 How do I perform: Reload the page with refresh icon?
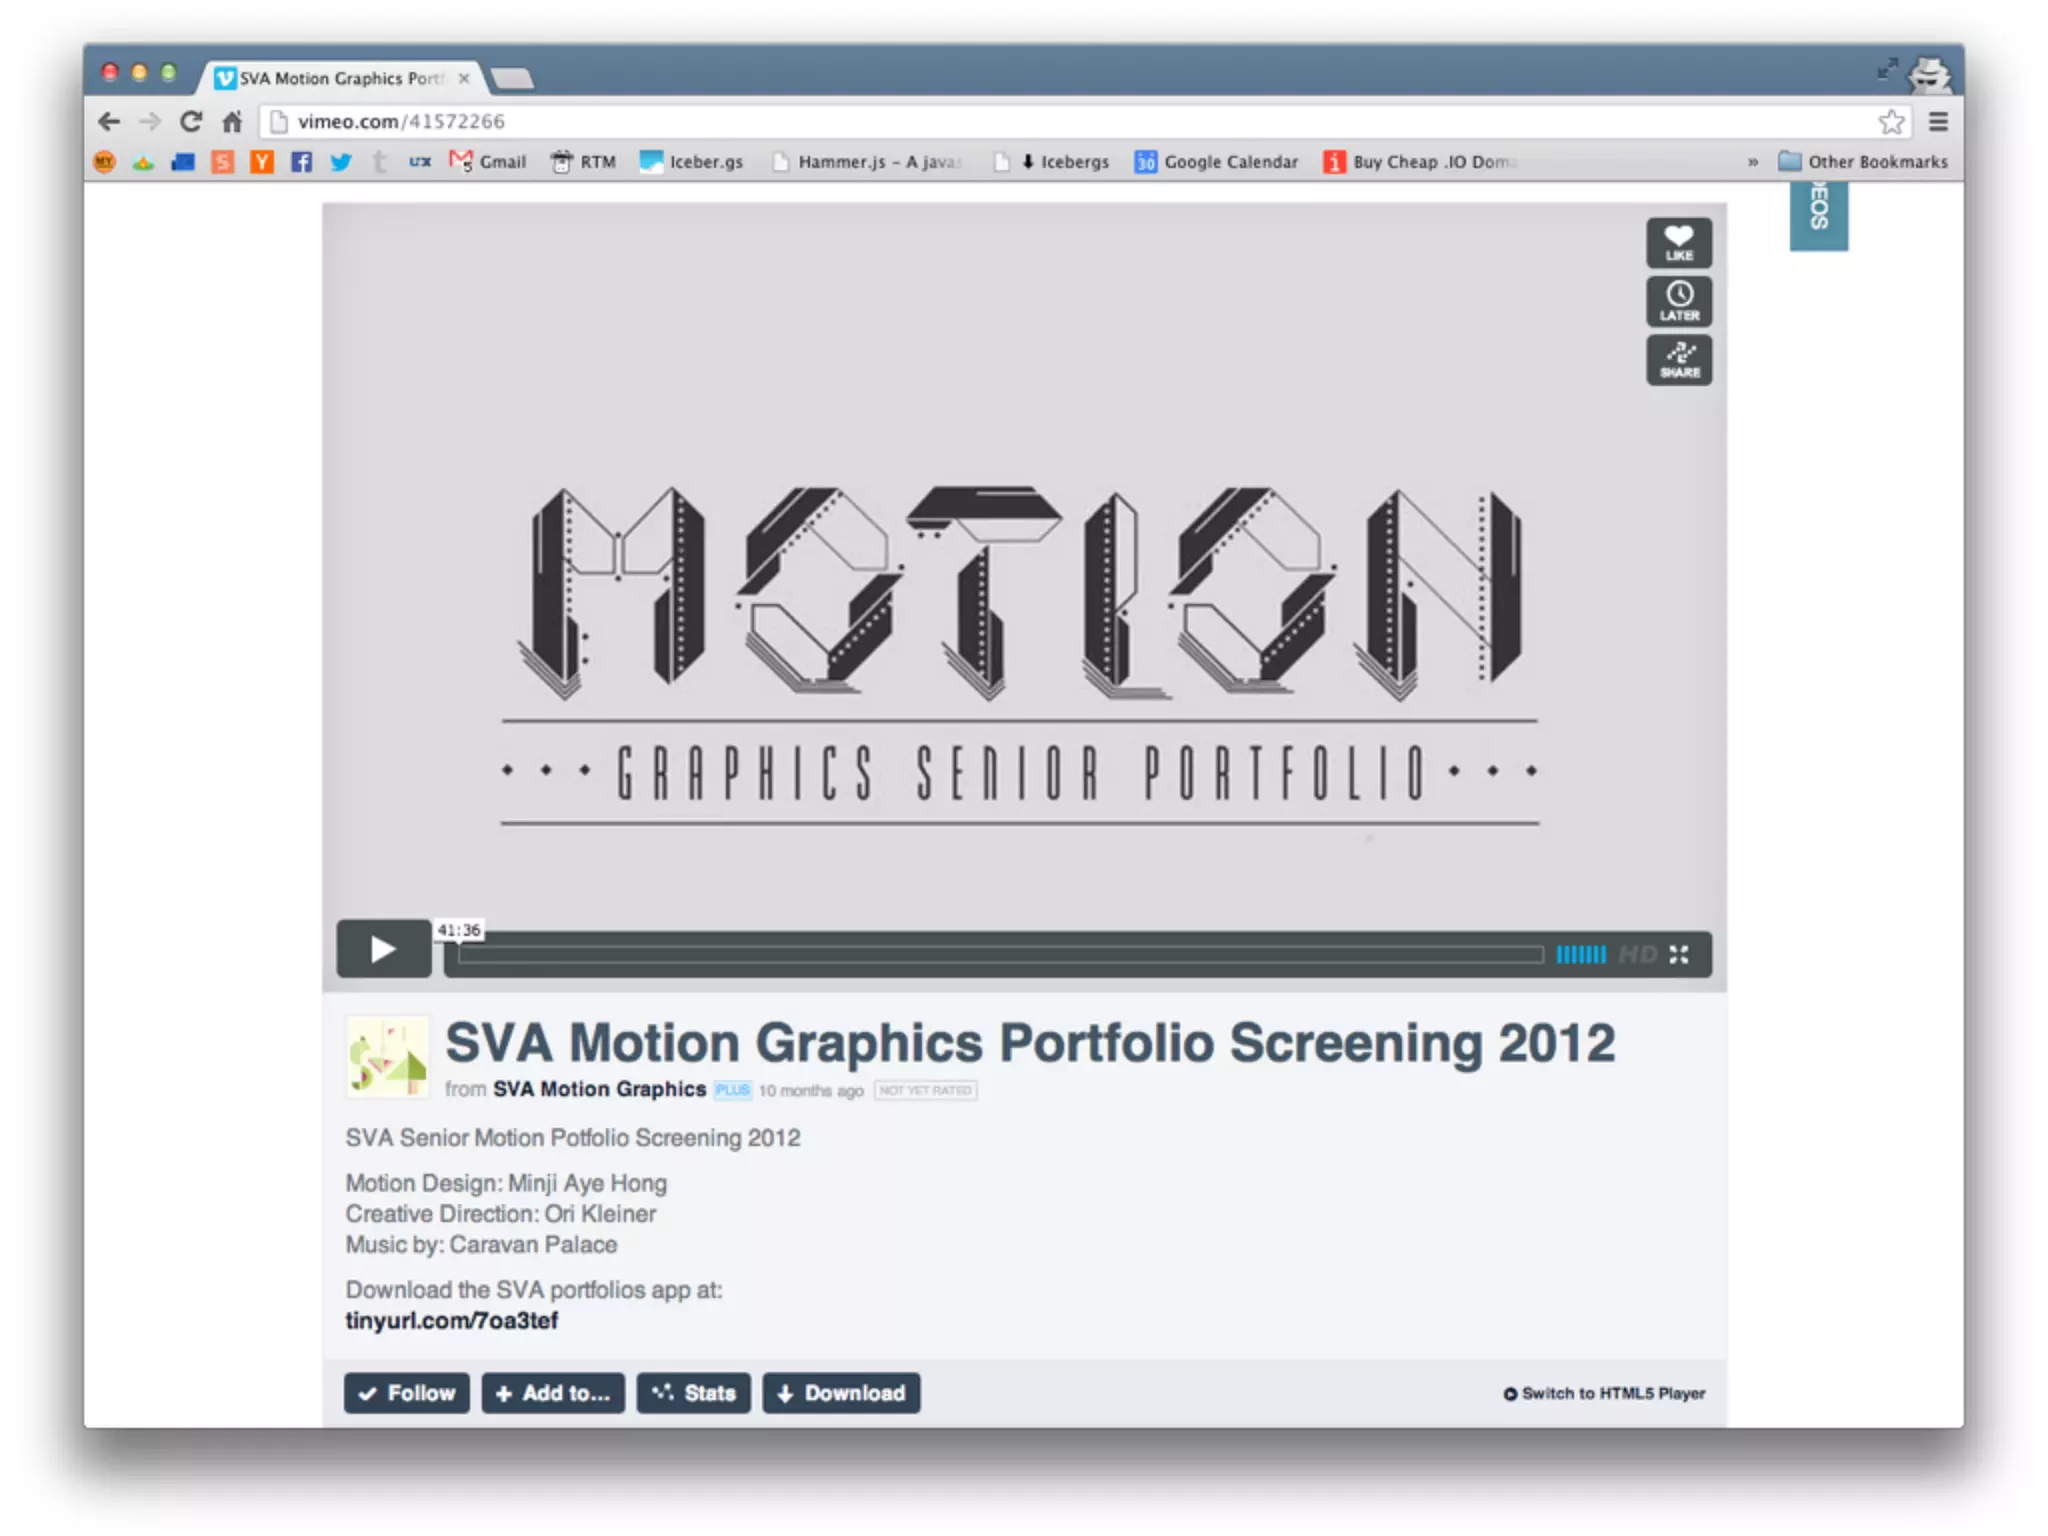(191, 121)
